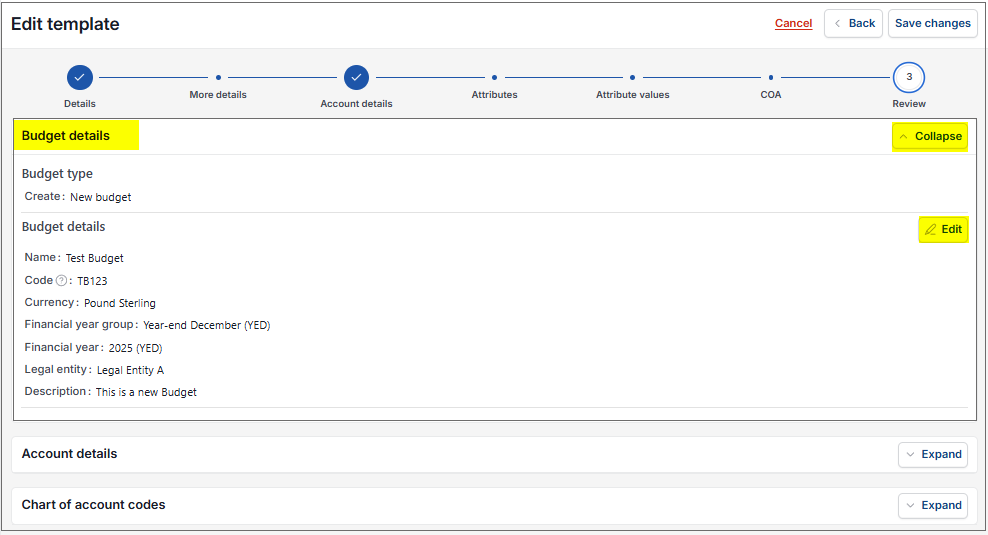Collapse the Budget details section
Screen dimensions: 988x535
tap(930, 136)
